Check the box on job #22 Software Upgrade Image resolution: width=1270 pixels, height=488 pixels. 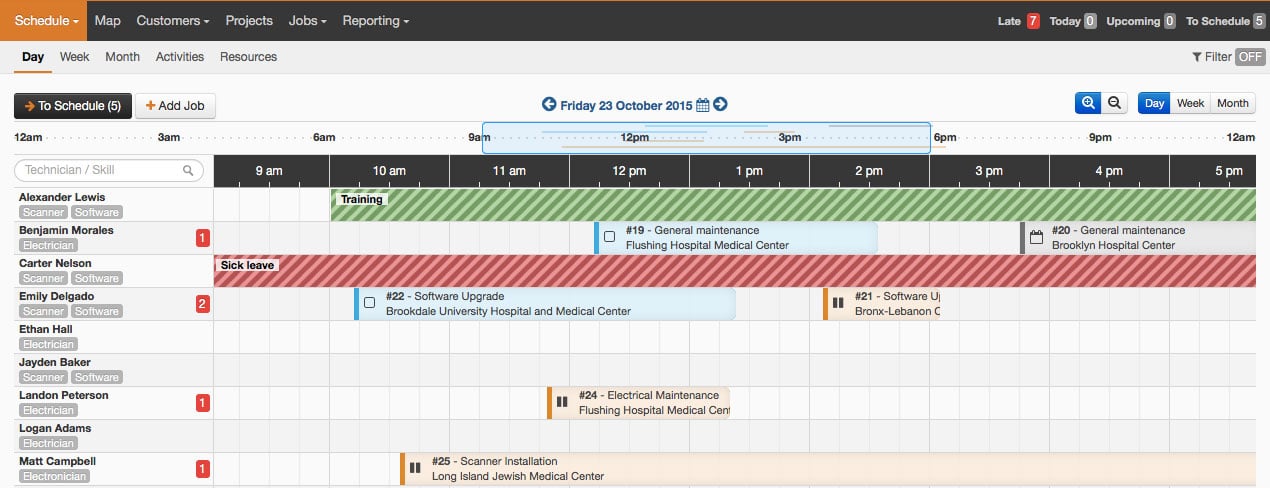click(x=369, y=303)
